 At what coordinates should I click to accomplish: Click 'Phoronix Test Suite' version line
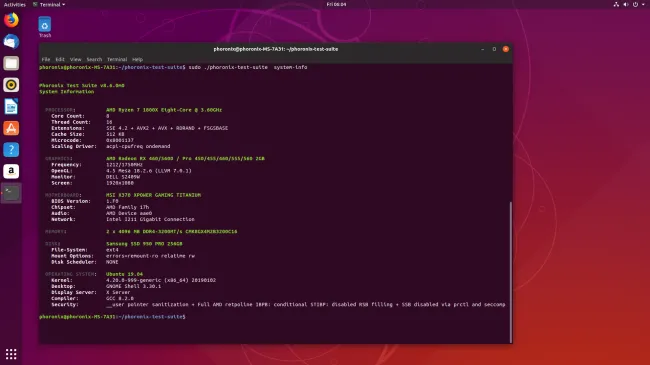point(82,85)
